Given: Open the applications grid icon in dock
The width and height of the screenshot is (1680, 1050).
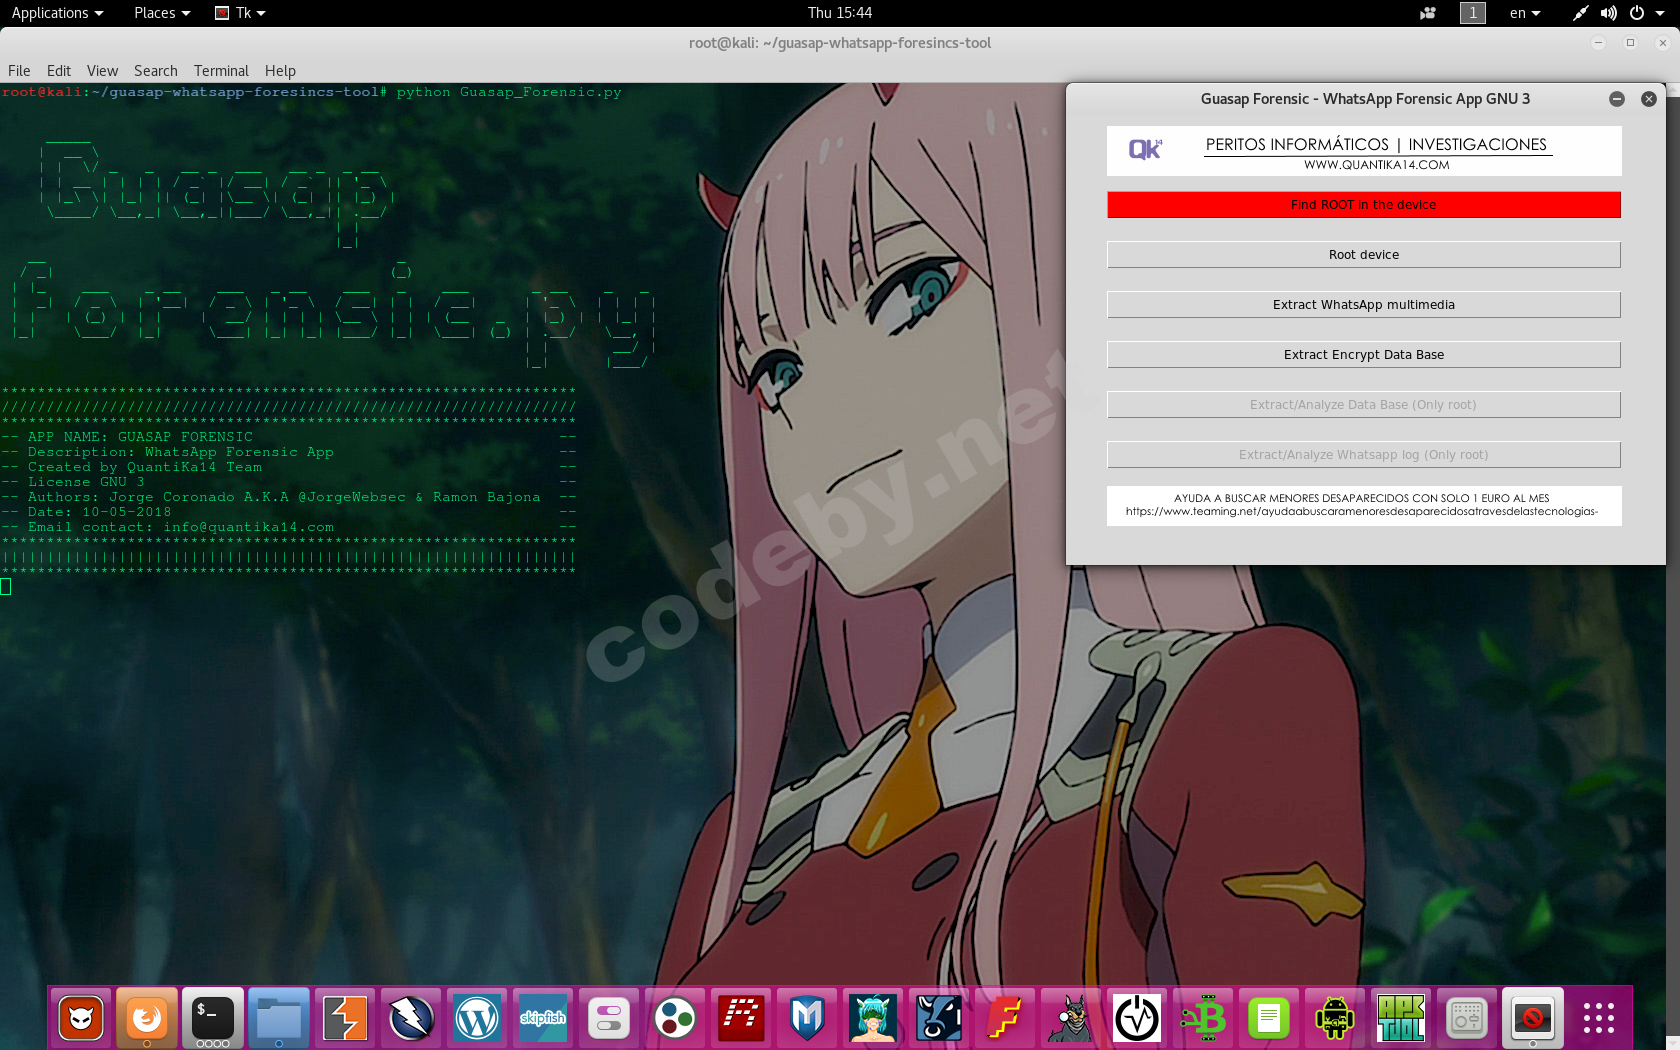Looking at the screenshot, I should [1597, 1018].
